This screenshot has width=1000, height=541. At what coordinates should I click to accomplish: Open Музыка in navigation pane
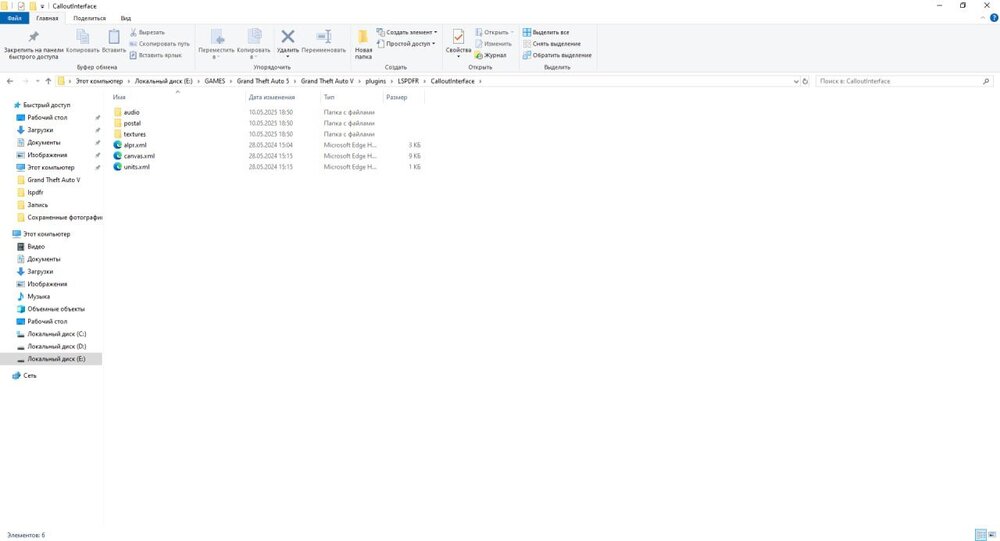[38, 296]
